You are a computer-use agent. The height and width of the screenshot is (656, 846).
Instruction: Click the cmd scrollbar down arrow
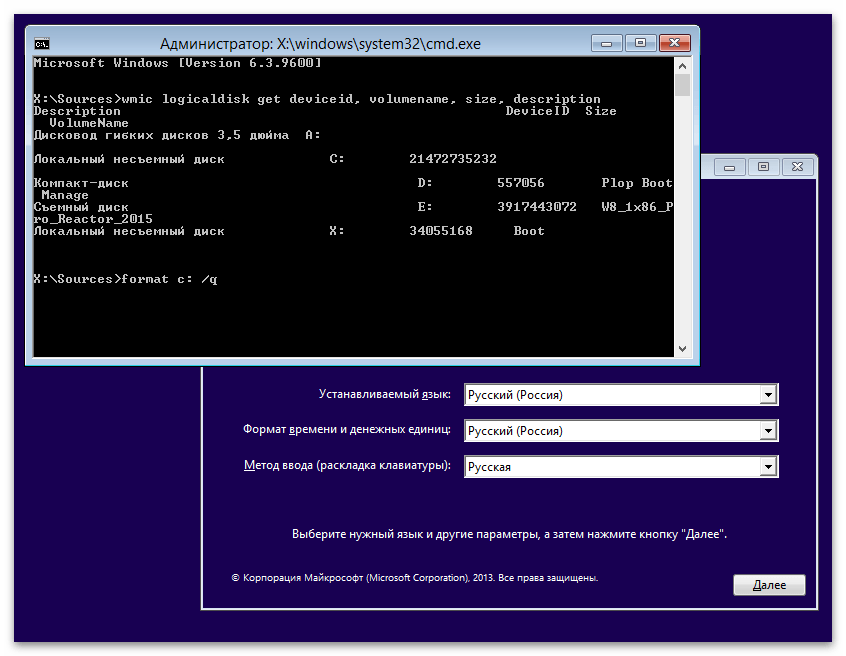682,348
